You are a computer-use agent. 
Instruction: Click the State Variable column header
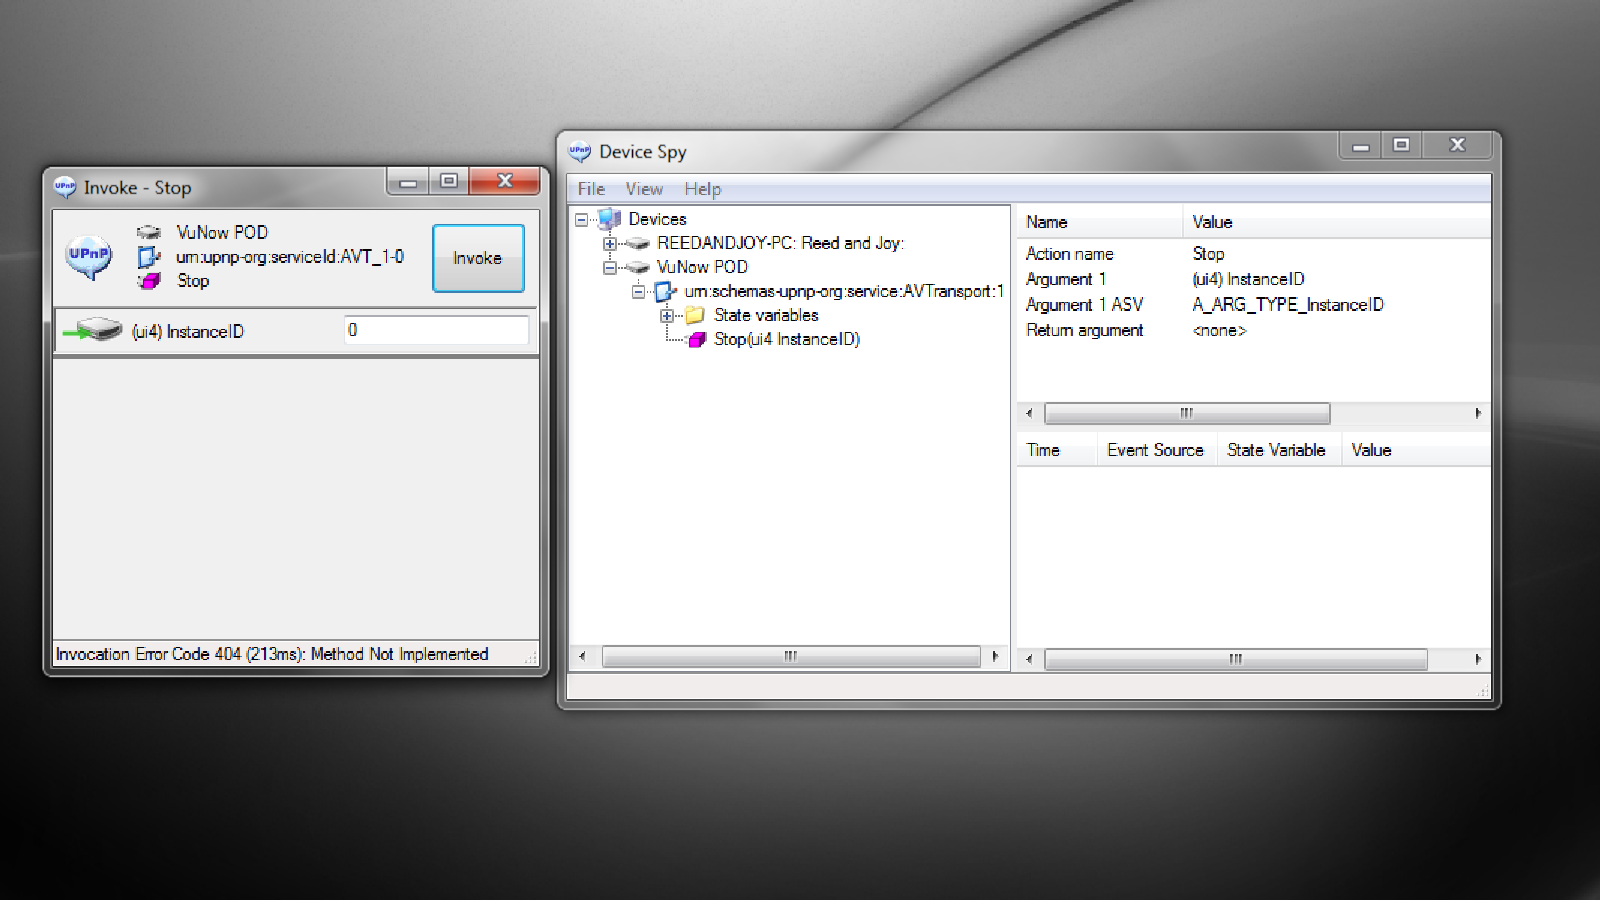[1276, 450]
